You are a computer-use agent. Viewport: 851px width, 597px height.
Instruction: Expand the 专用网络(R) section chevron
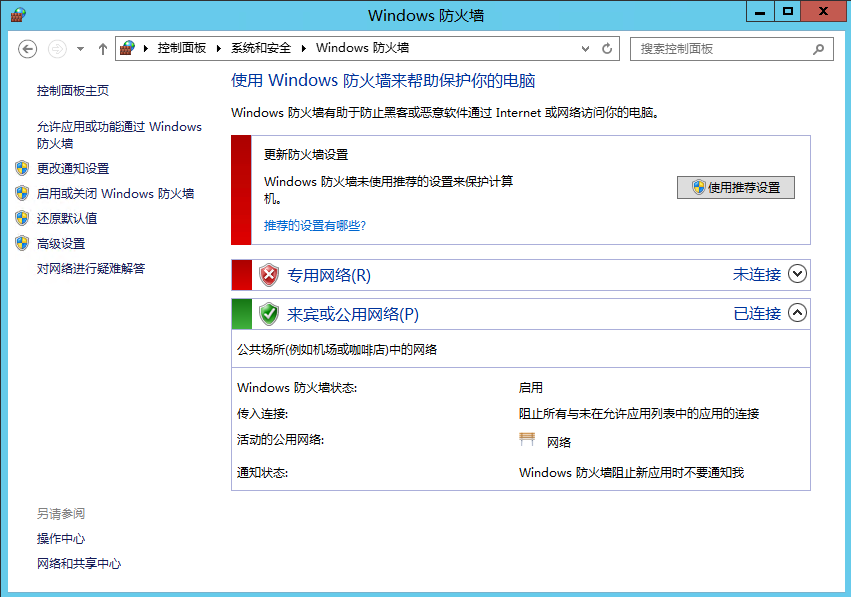[x=797, y=274]
